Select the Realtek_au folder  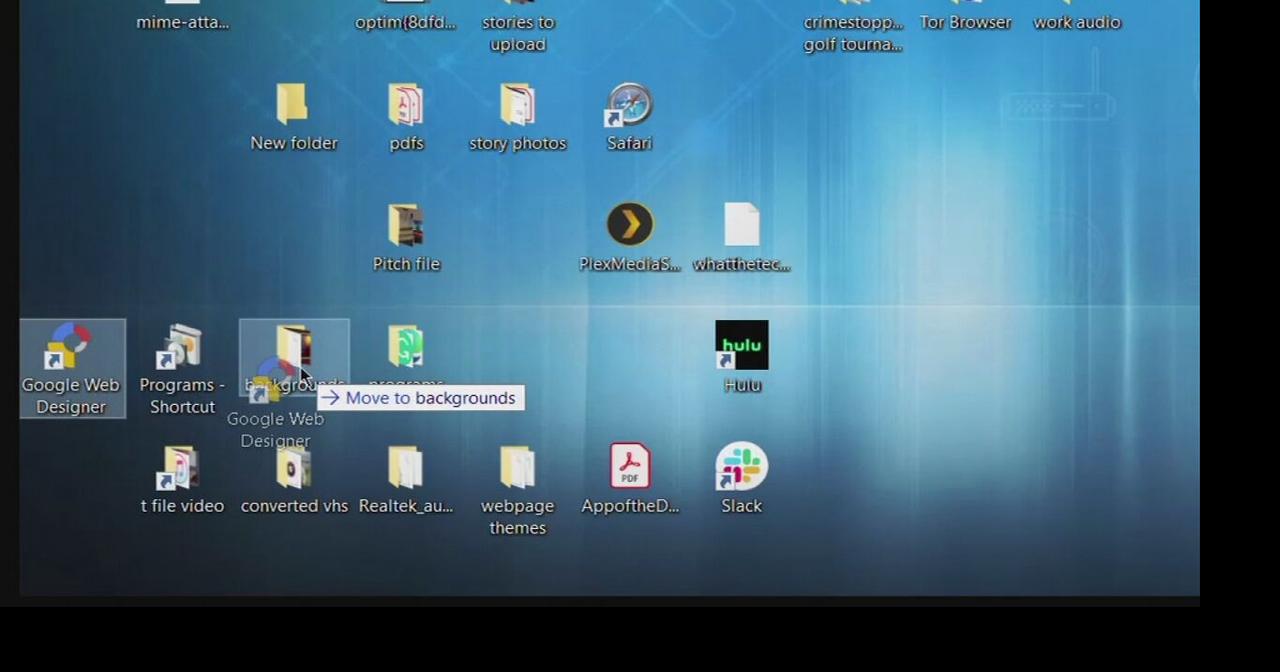point(405,467)
